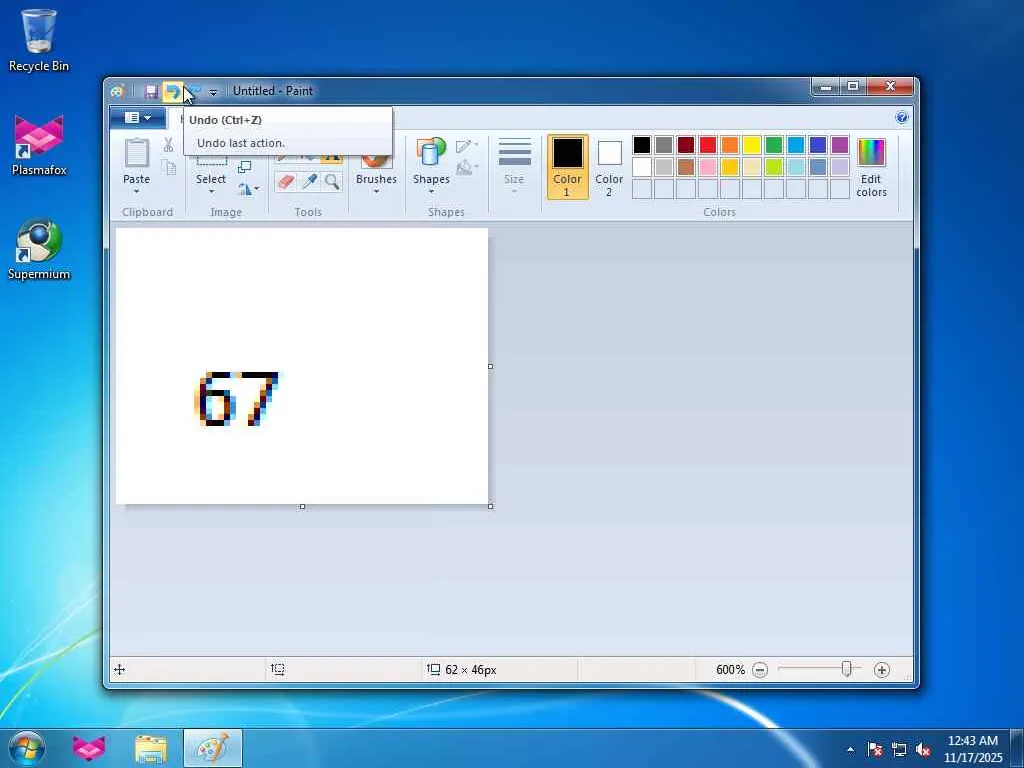Click the "67" drawing on the canvas
This screenshot has height=768, width=1024.
237,399
